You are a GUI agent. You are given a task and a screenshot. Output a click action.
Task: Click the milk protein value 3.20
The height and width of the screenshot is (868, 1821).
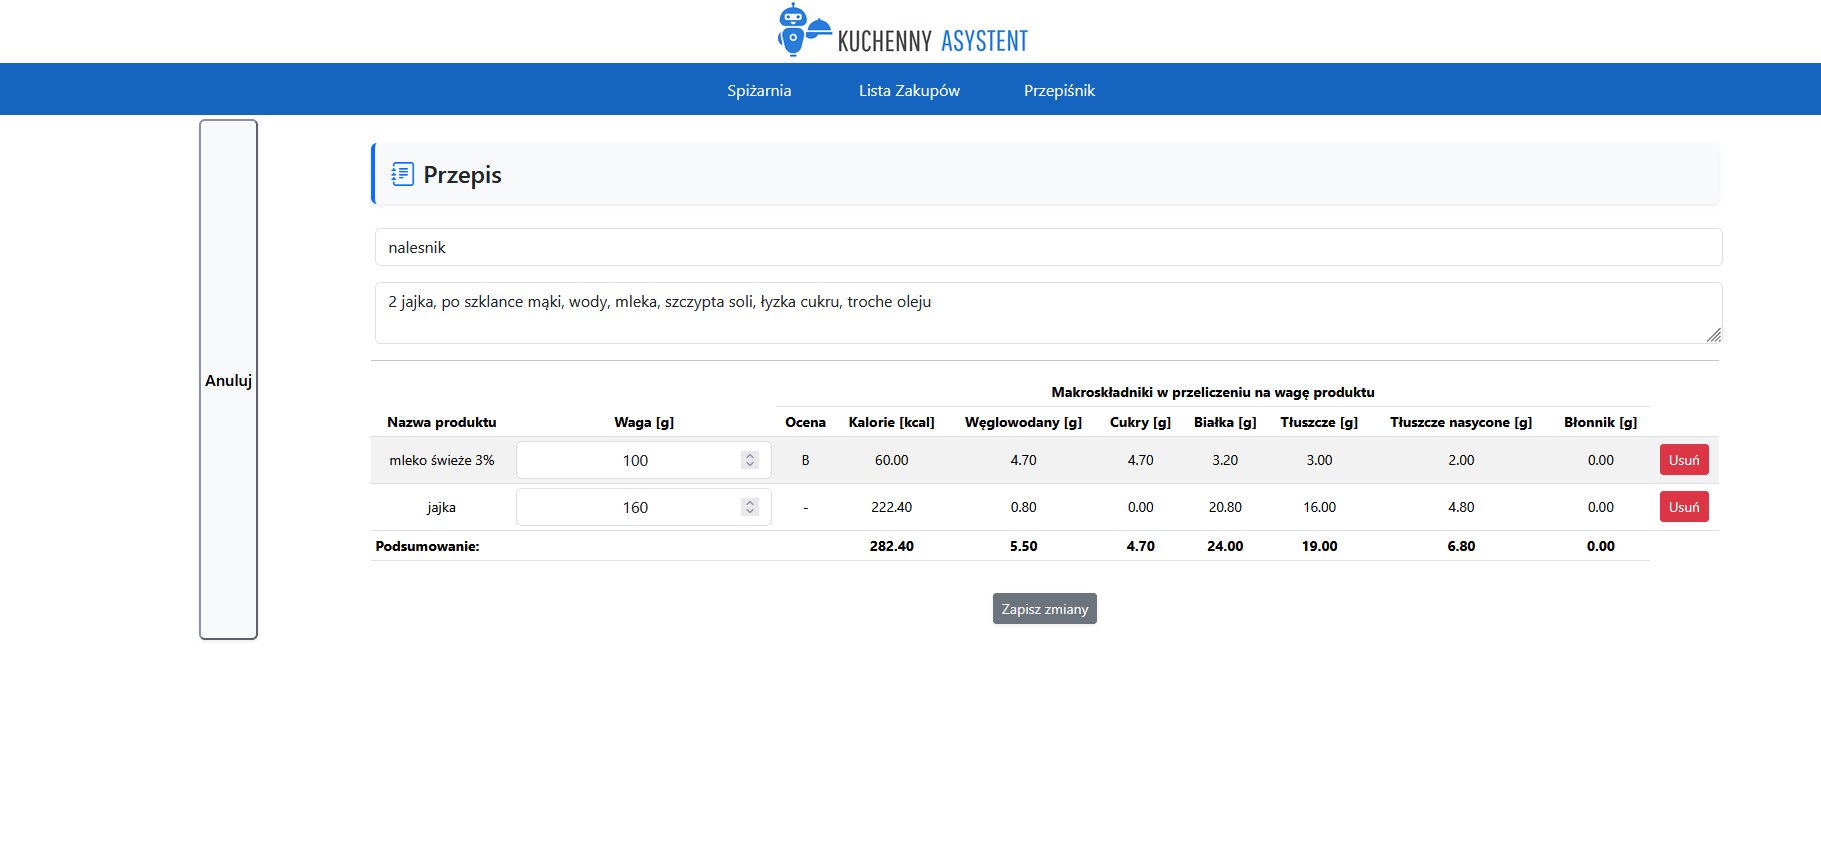tap(1225, 460)
